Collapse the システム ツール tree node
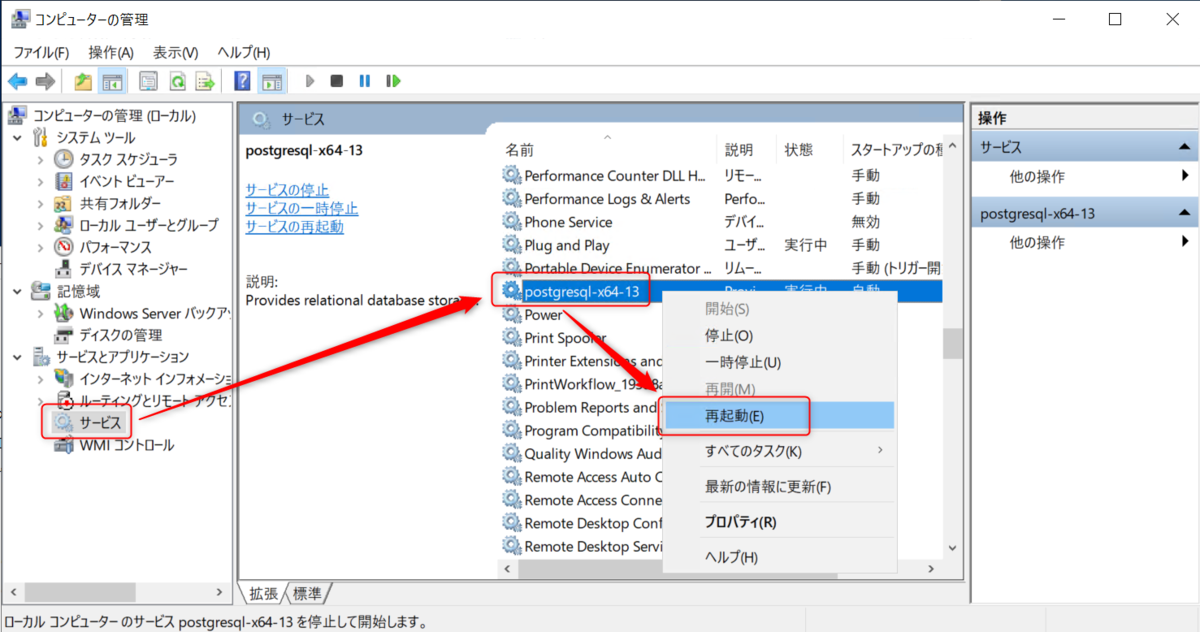This screenshot has height=632, width=1200. (x=15, y=137)
